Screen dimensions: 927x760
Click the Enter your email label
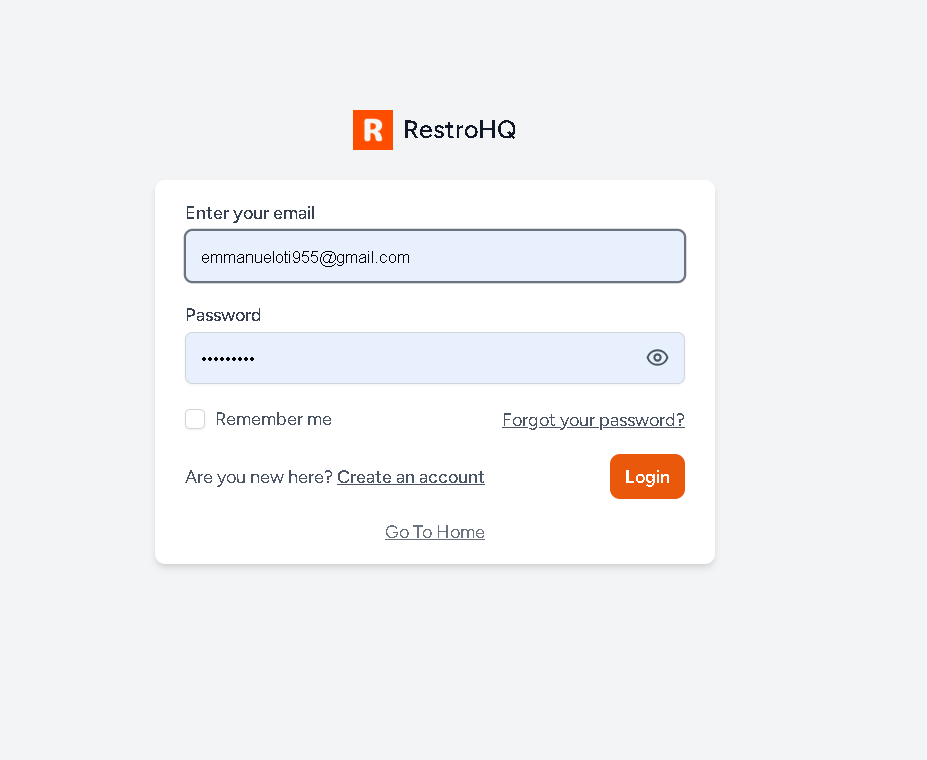click(250, 213)
